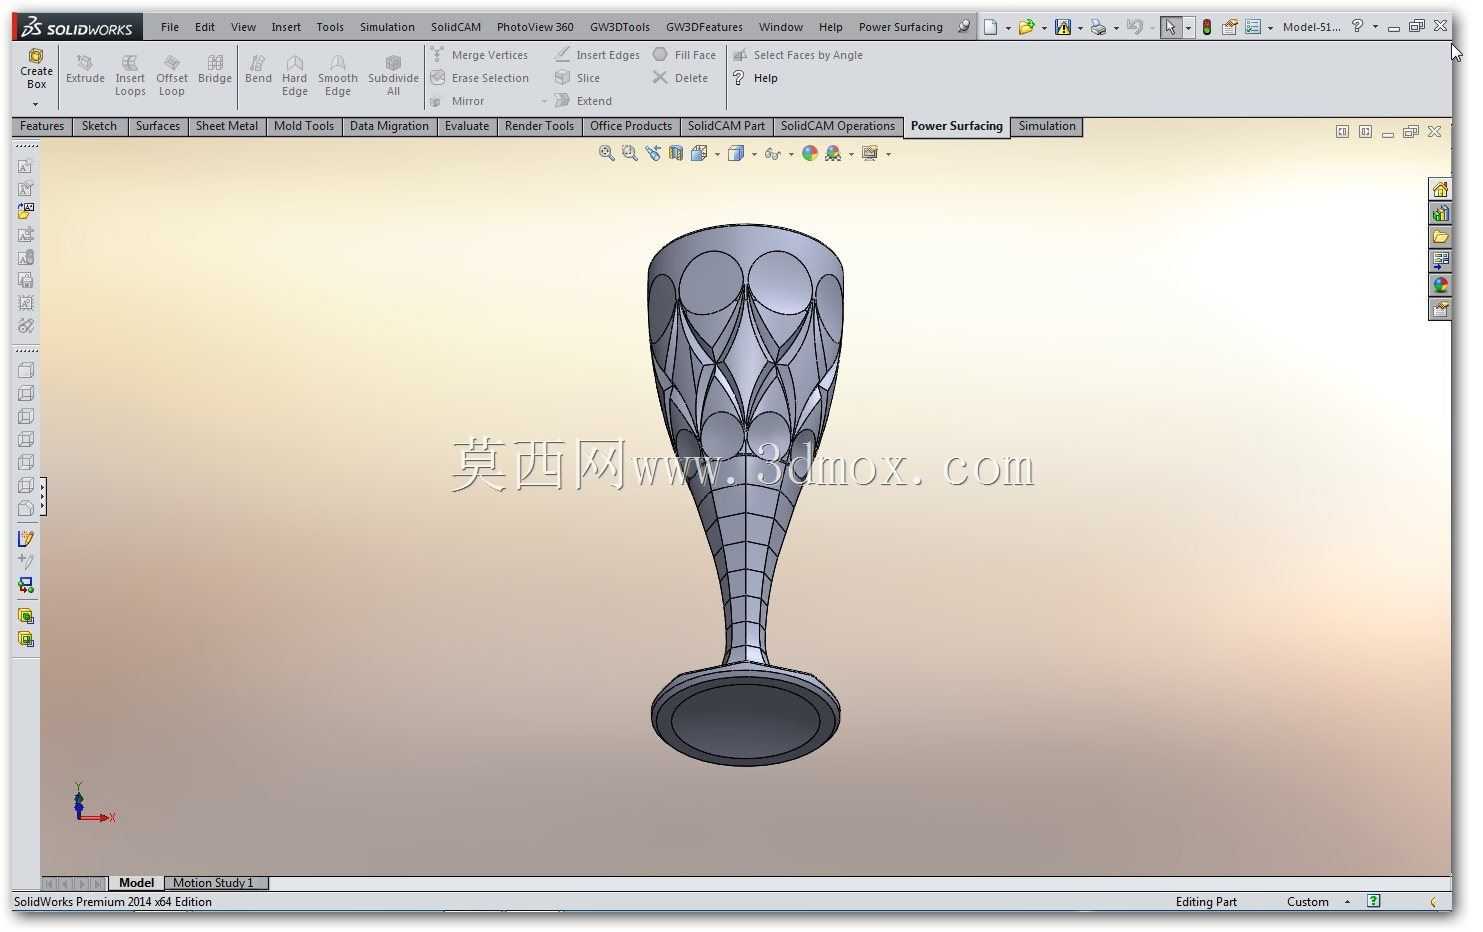1483x932 pixels.
Task: Switch to the Sketch tab
Action: (x=99, y=126)
